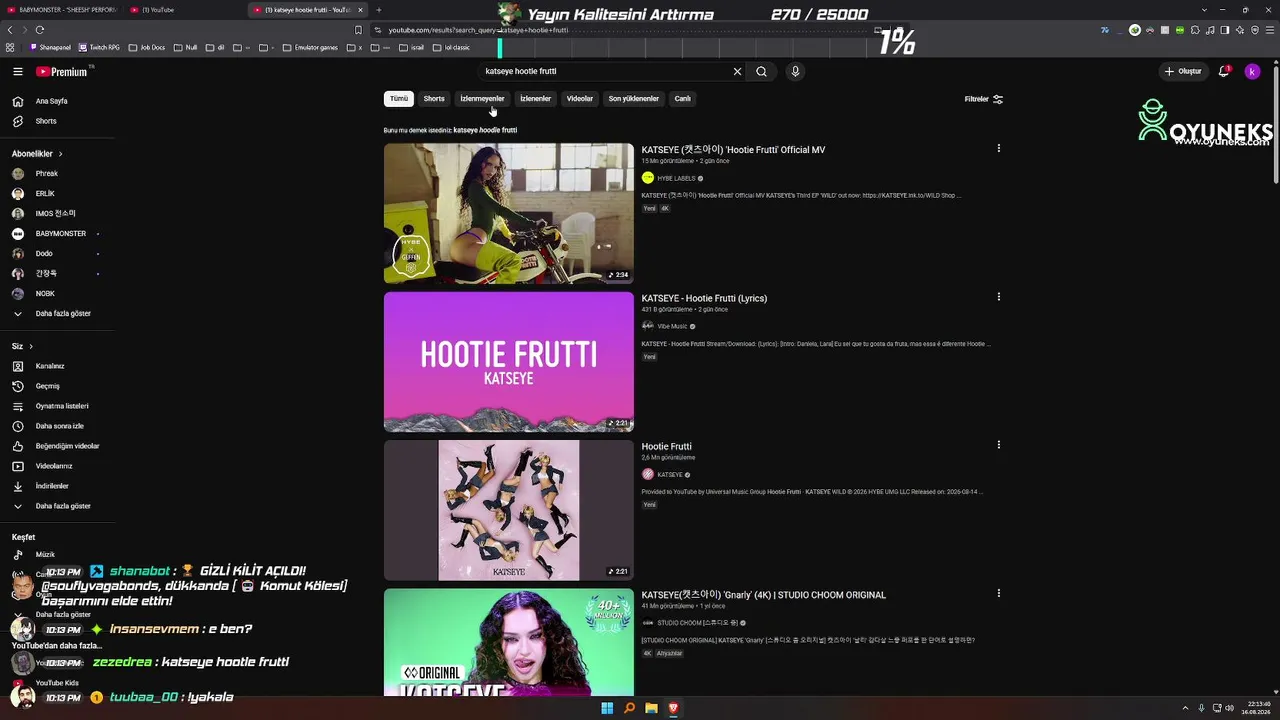
Task: Open Geçmiş watch history
Action: [x=58, y=386]
